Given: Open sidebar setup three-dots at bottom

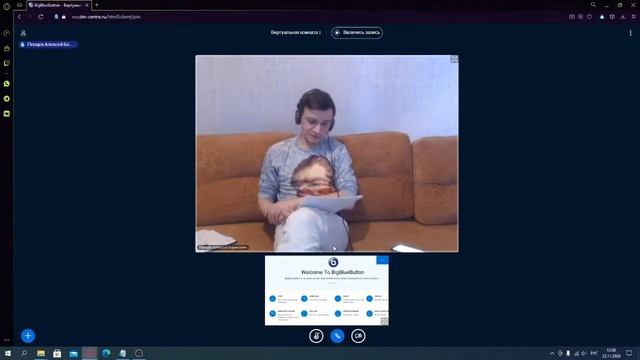Looking at the screenshot, I should tap(7, 340).
